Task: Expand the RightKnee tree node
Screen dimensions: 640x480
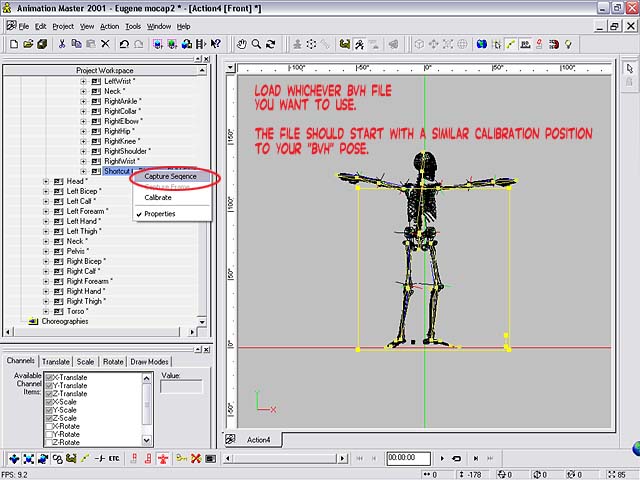Action: click(x=84, y=141)
